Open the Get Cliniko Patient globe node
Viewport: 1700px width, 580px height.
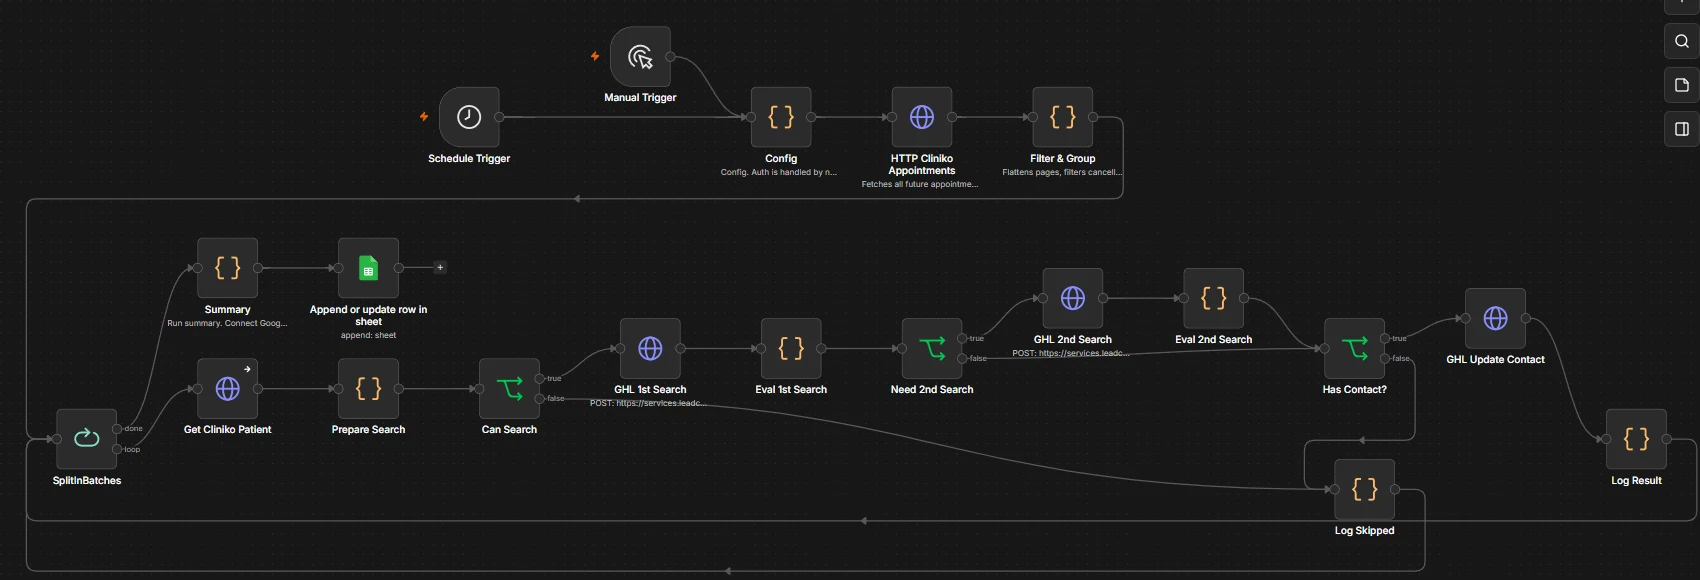[x=228, y=389]
